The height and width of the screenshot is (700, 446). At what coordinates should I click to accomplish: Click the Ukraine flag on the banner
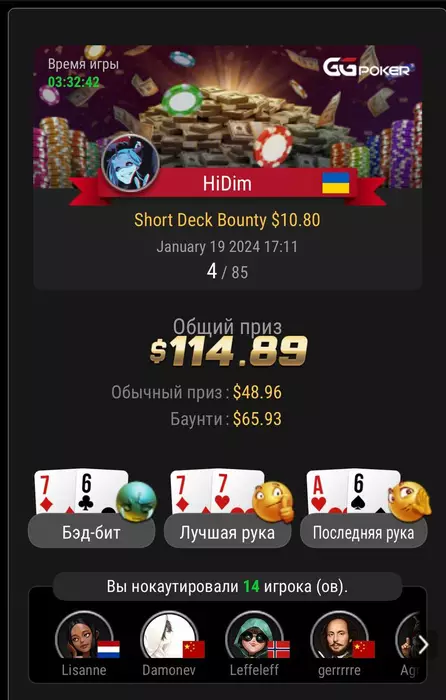[336, 183]
